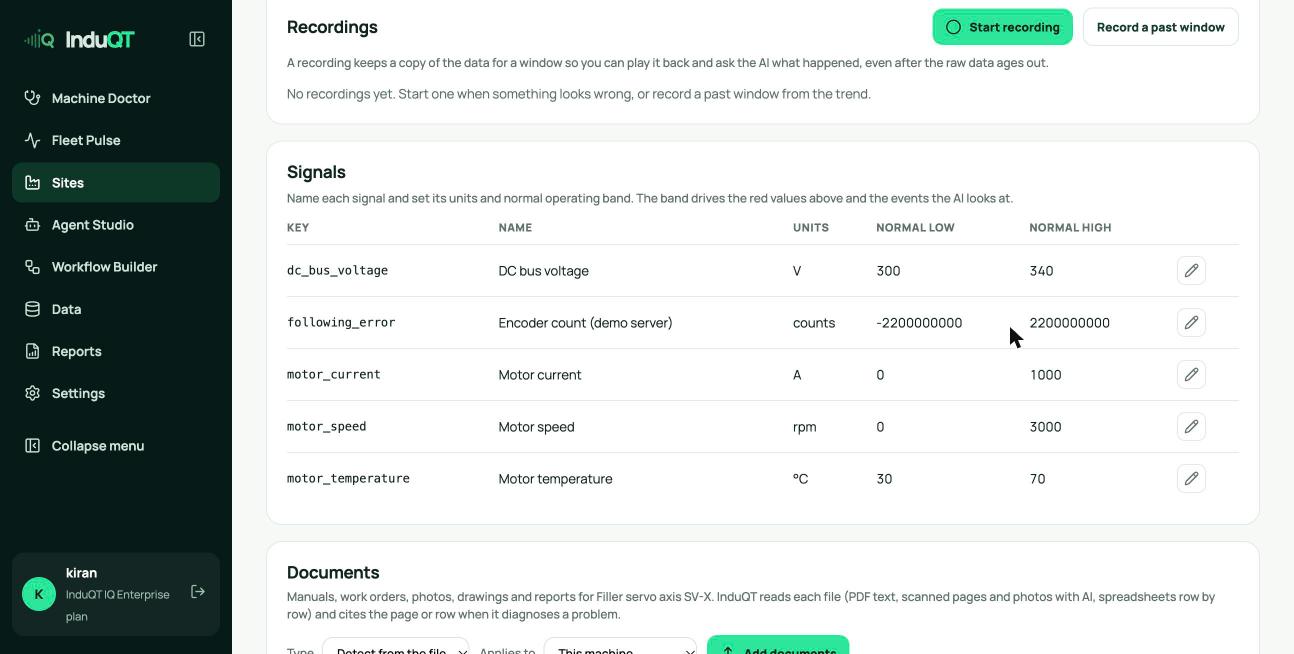The image size is (1294, 654).
Task: Click the DC bus voltage name
Action: [544, 271]
